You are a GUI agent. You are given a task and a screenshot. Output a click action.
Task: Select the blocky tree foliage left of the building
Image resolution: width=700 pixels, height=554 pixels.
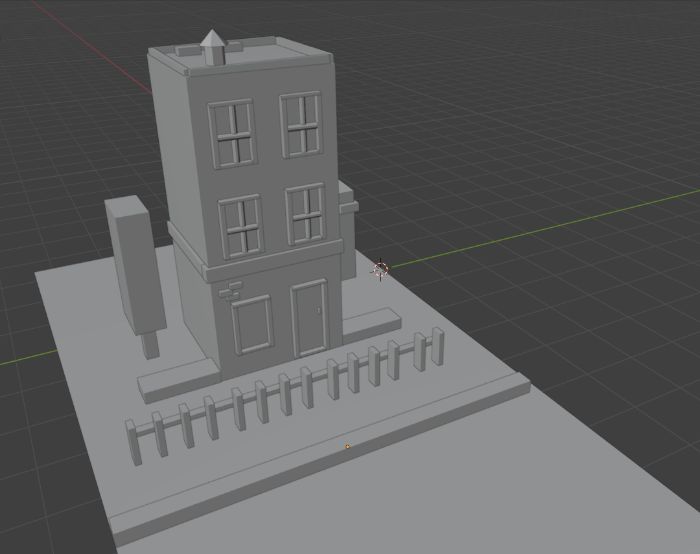pos(135,263)
